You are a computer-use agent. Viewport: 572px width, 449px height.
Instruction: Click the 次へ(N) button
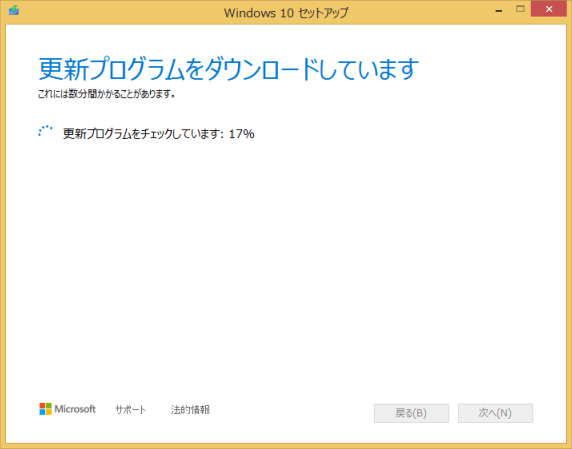tap(495, 413)
